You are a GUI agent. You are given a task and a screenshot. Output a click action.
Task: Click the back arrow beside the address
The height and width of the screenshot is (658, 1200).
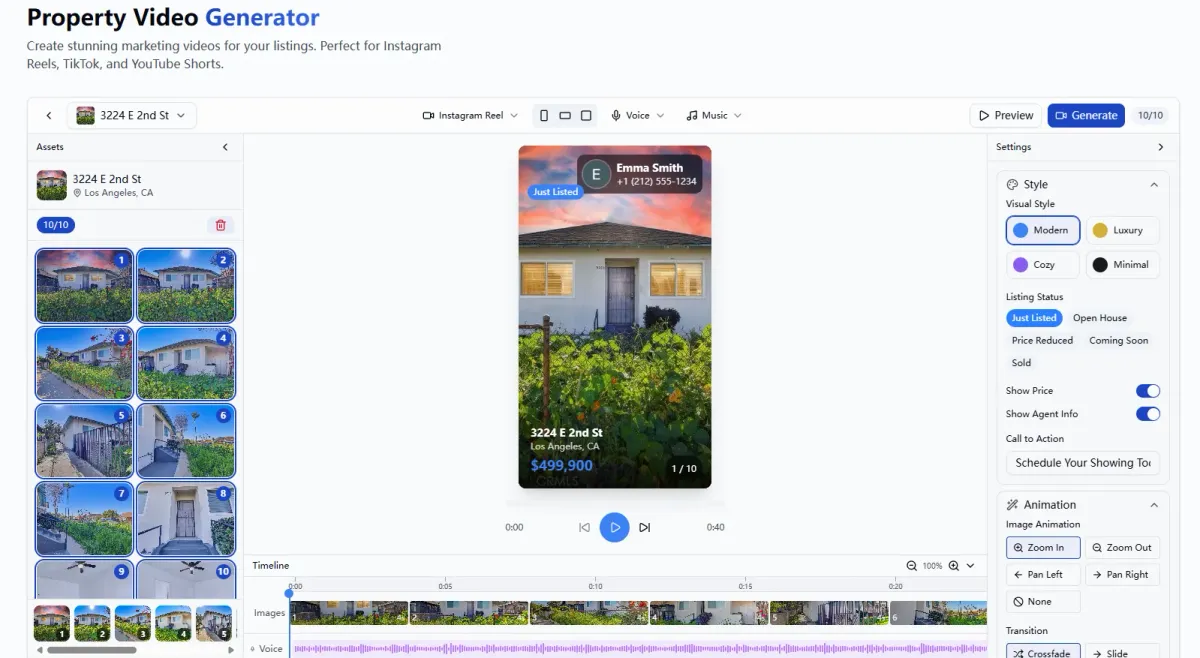(49, 116)
